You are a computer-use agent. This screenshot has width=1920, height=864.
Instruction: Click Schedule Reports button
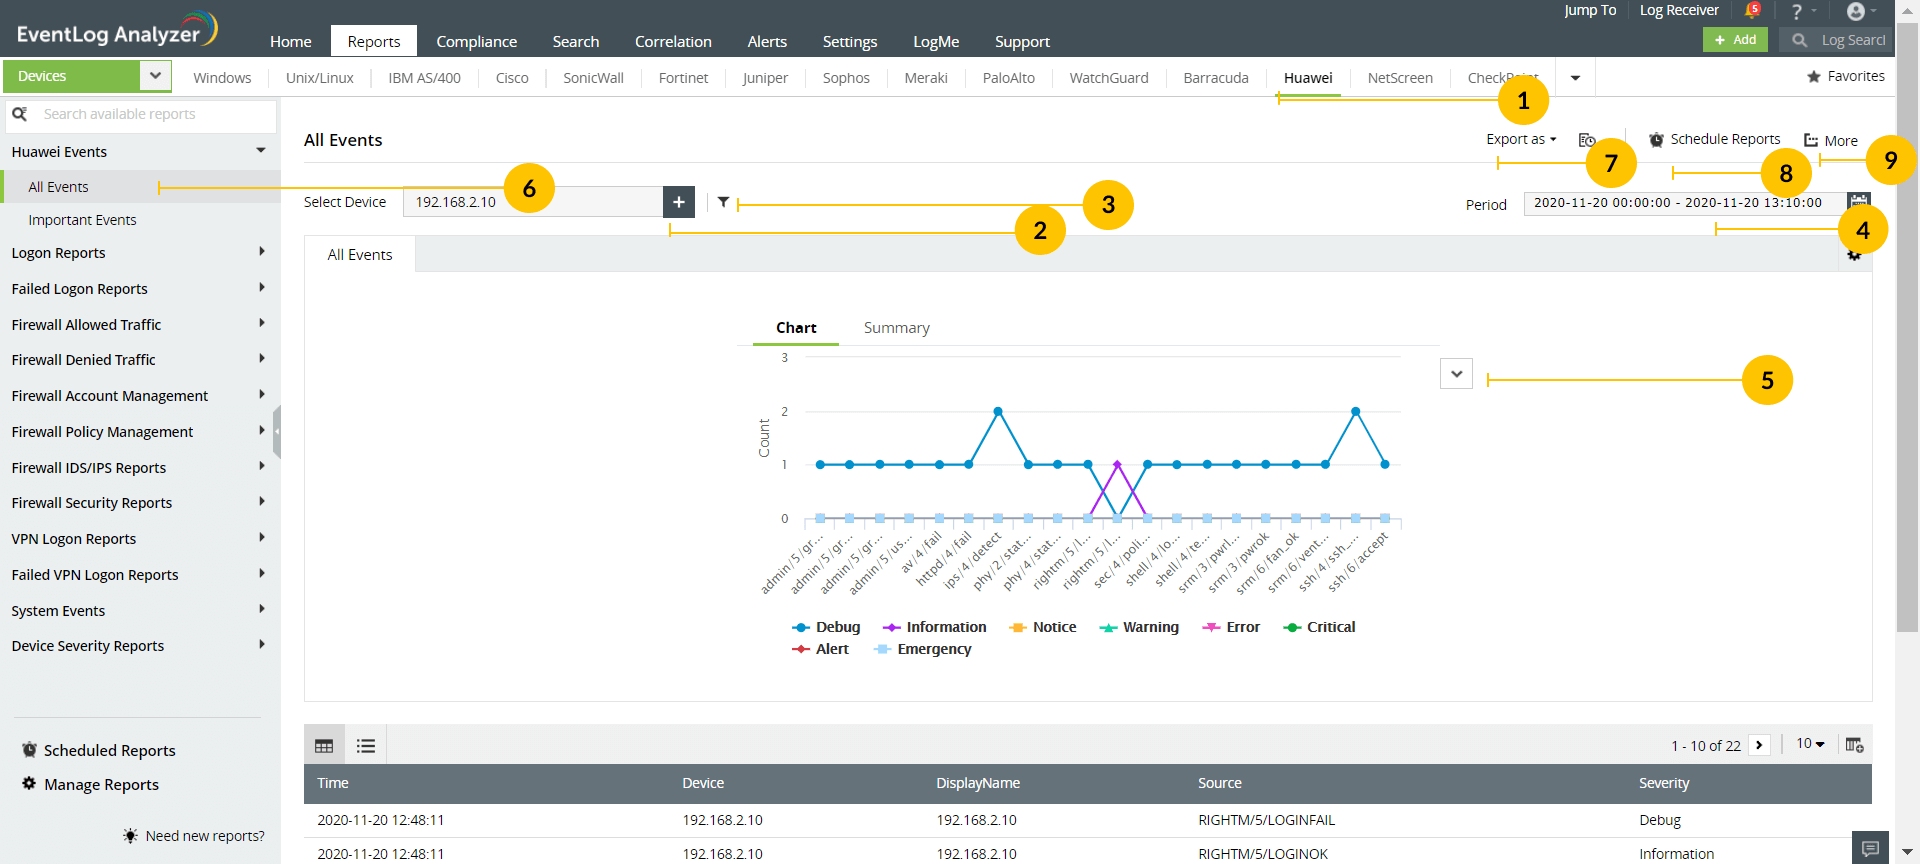(1714, 140)
